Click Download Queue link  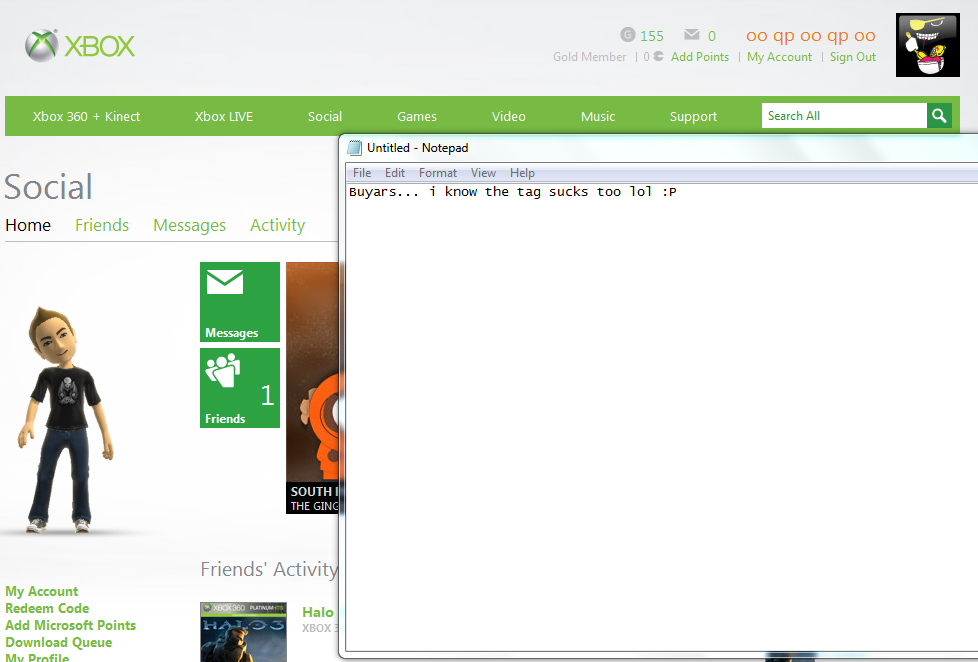[x=59, y=642]
